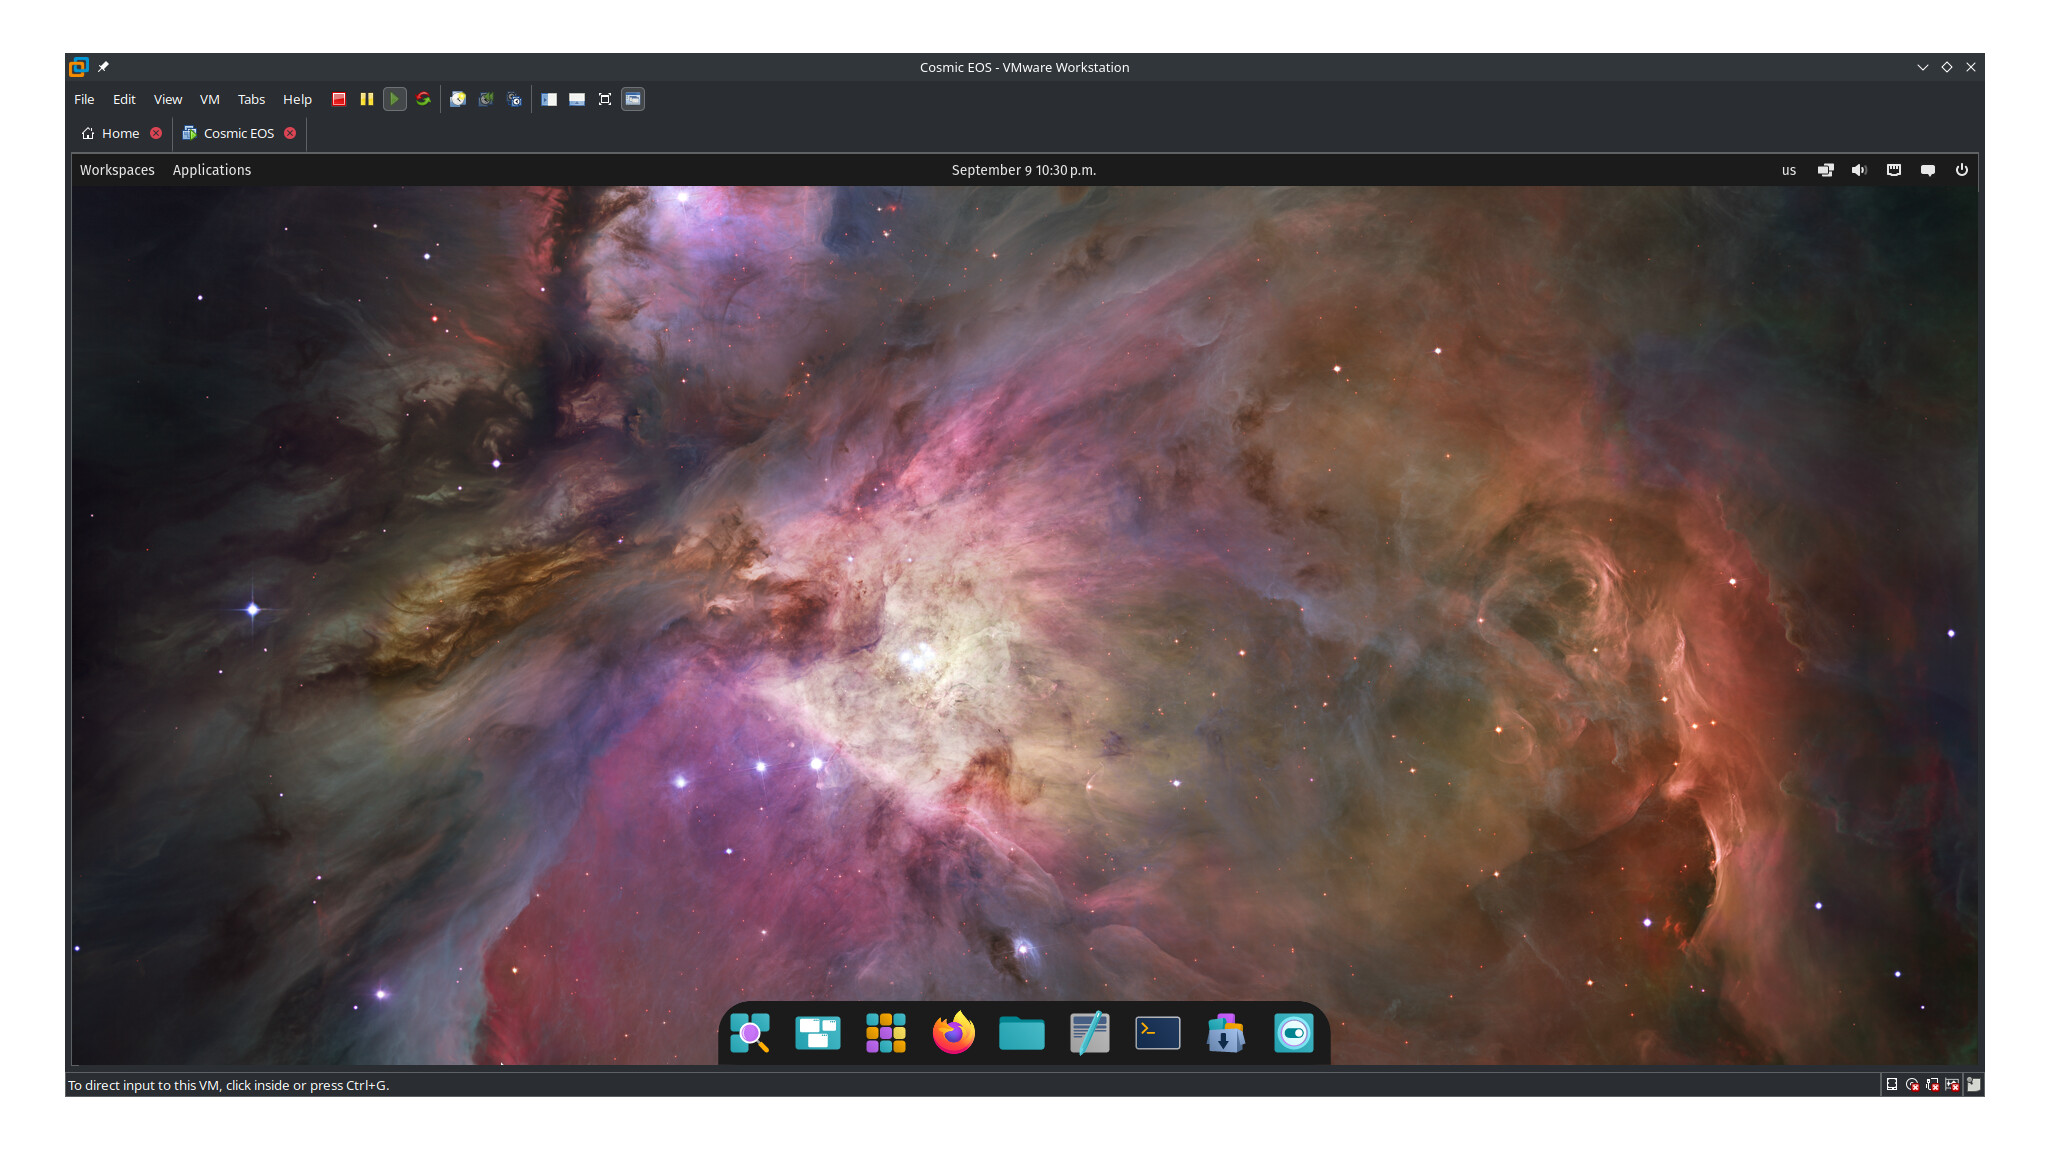Open the guest Applications menu
The image size is (2050, 1174).
(212, 170)
